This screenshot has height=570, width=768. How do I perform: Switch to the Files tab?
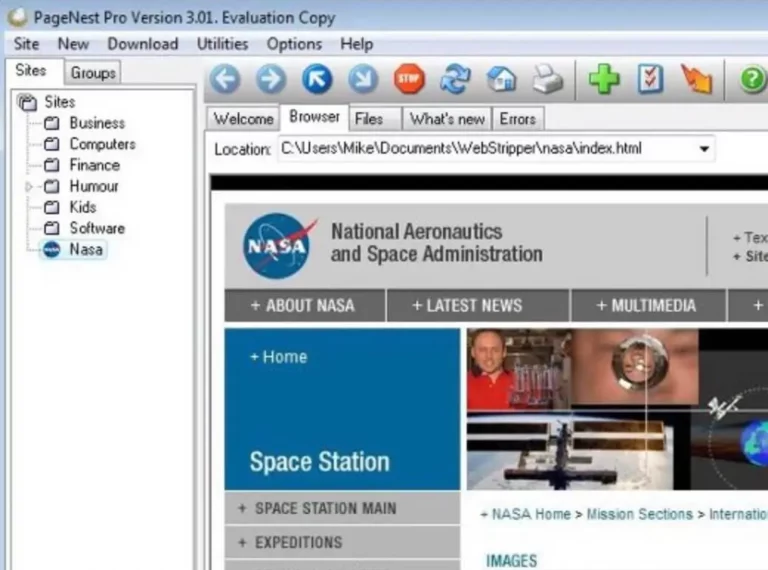coord(375,119)
